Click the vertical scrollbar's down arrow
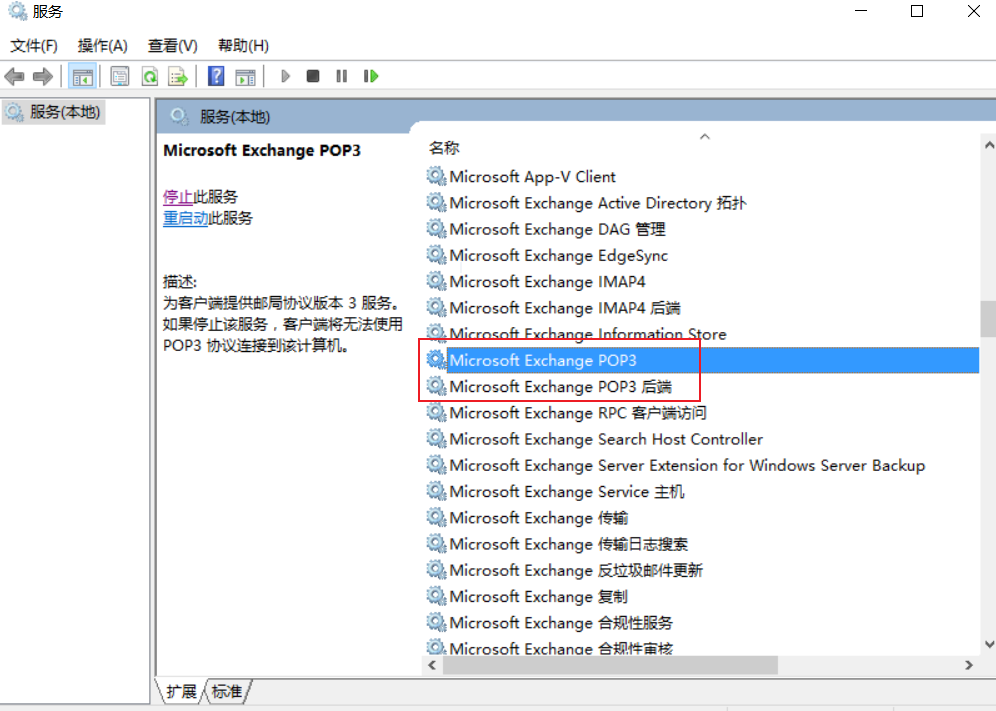996x711 pixels. [987, 645]
